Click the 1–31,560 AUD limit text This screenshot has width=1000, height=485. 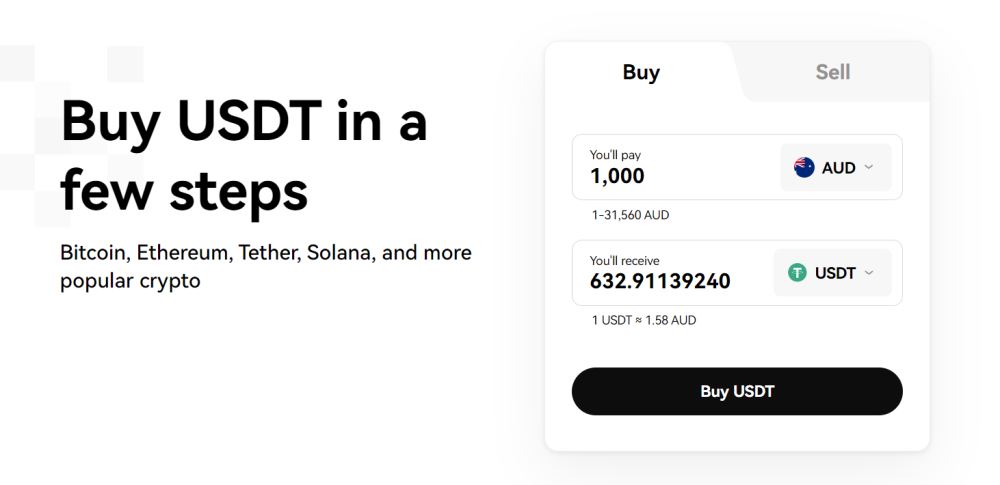tap(630, 215)
